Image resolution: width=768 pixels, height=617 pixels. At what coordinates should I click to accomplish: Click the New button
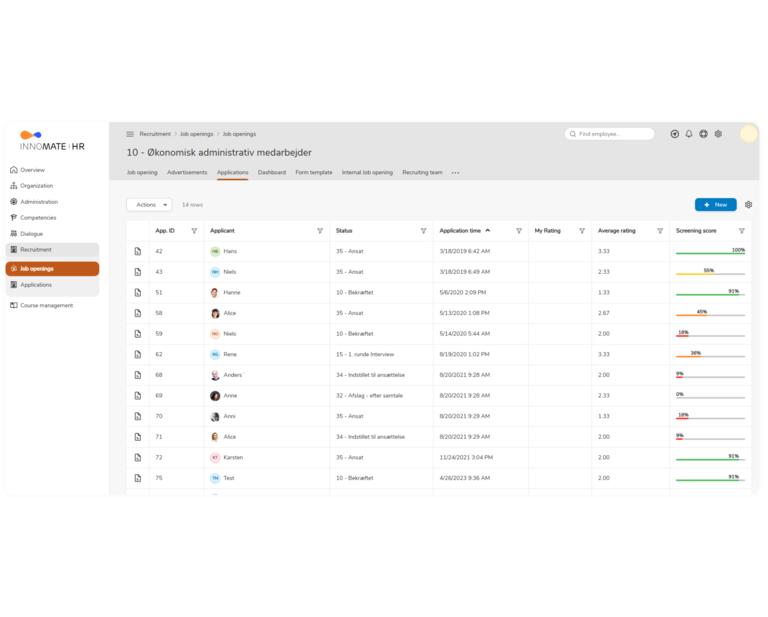[x=715, y=205]
